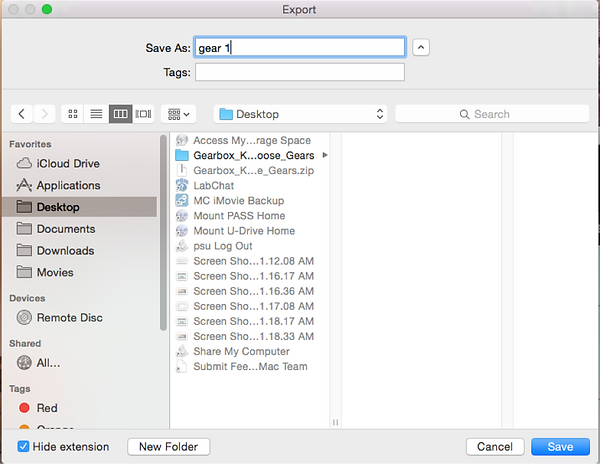
Task: Select MC iMovie Backup item
Action: pos(249,201)
